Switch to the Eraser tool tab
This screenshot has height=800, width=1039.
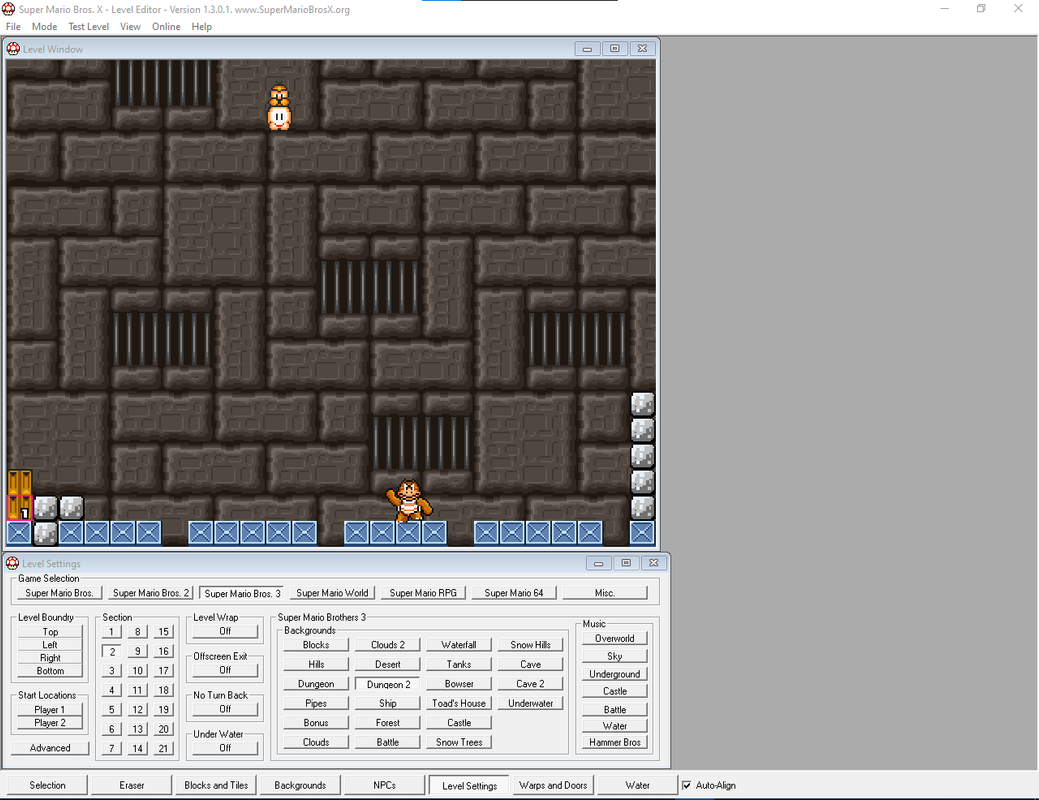132,785
